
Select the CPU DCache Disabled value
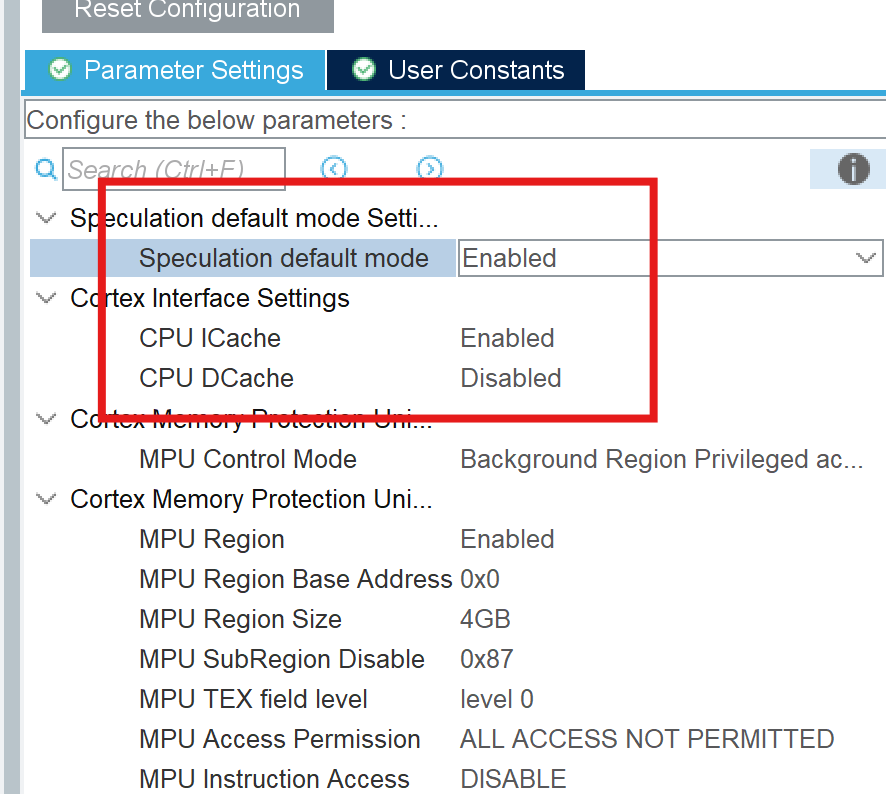pos(511,379)
